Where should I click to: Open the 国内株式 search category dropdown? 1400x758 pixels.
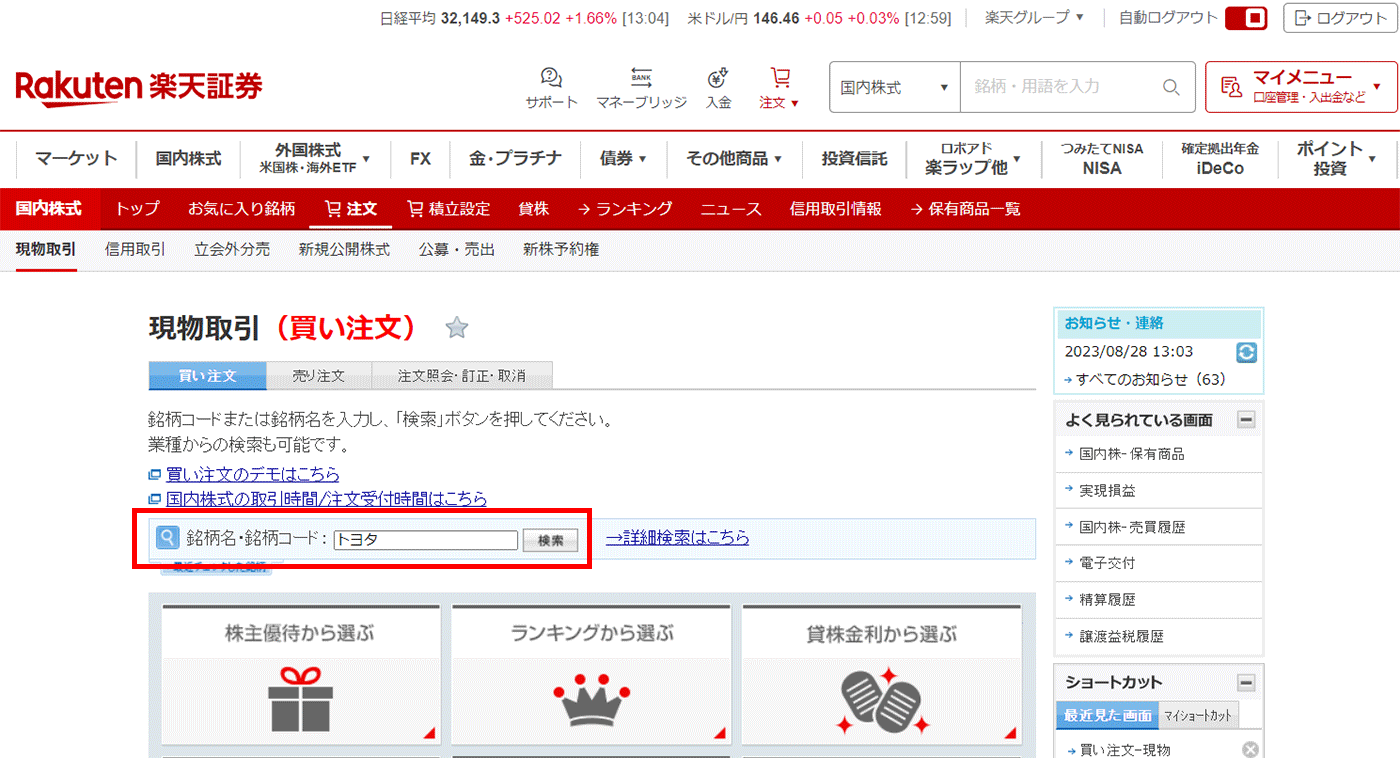coord(895,88)
